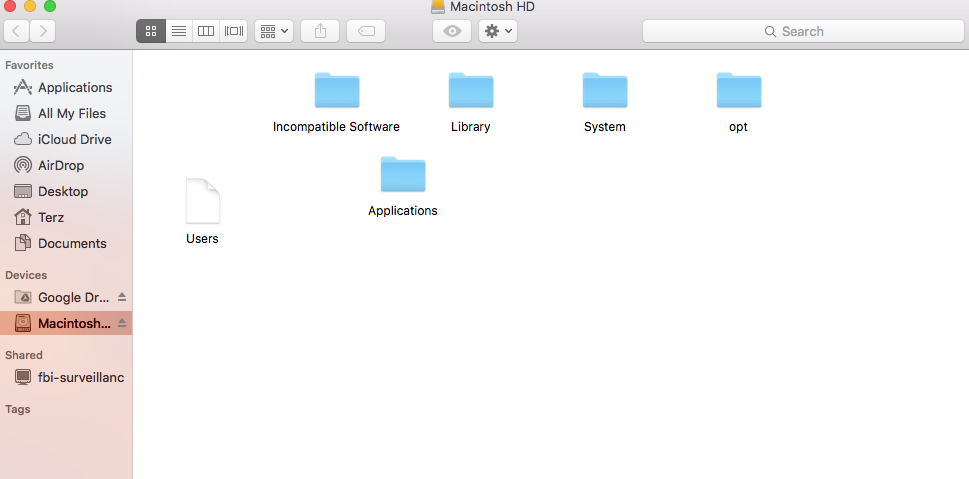Select the Users file icon
Viewport: 969px width, 479px height.
(x=203, y=201)
